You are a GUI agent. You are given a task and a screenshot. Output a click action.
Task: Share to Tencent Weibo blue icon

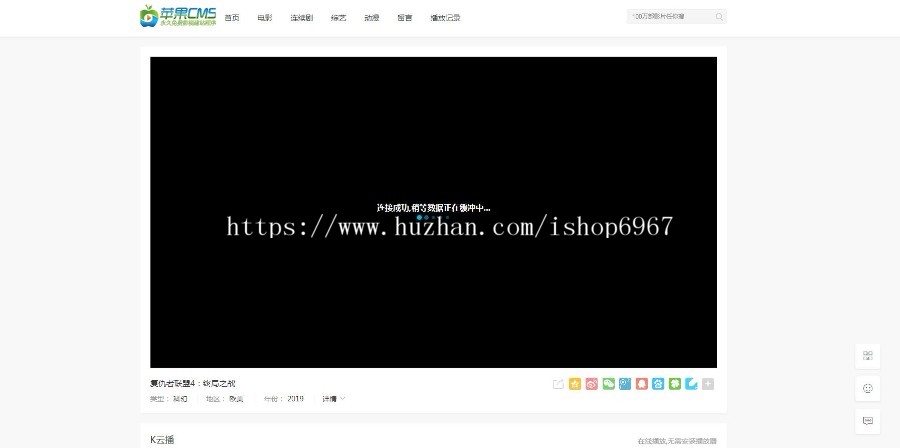click(625, 384)
